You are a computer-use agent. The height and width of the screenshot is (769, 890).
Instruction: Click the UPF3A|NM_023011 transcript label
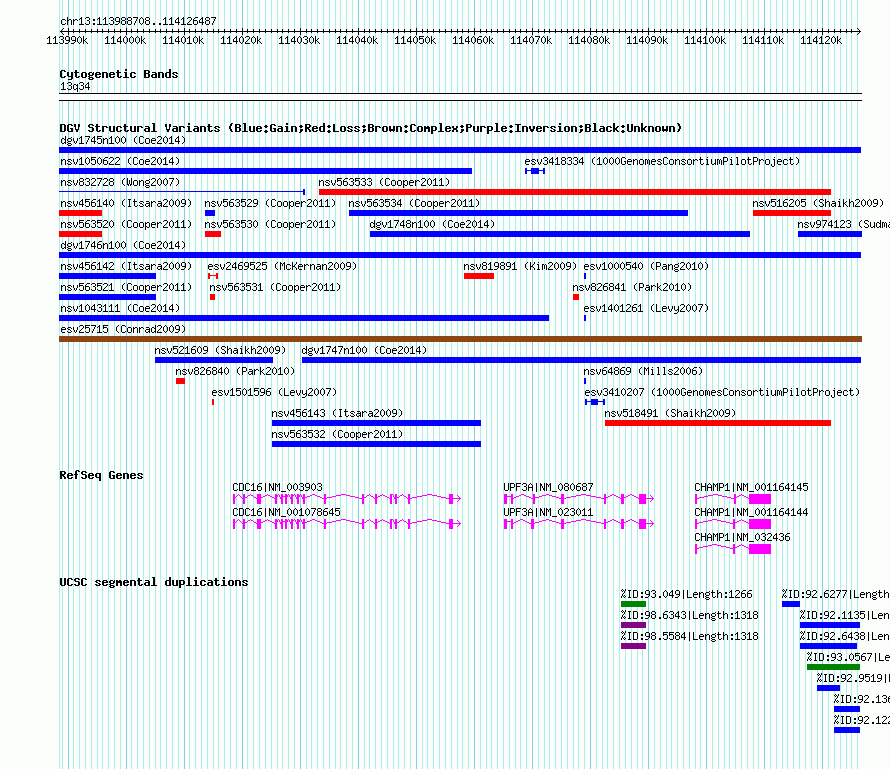click(x=548, y=512)
